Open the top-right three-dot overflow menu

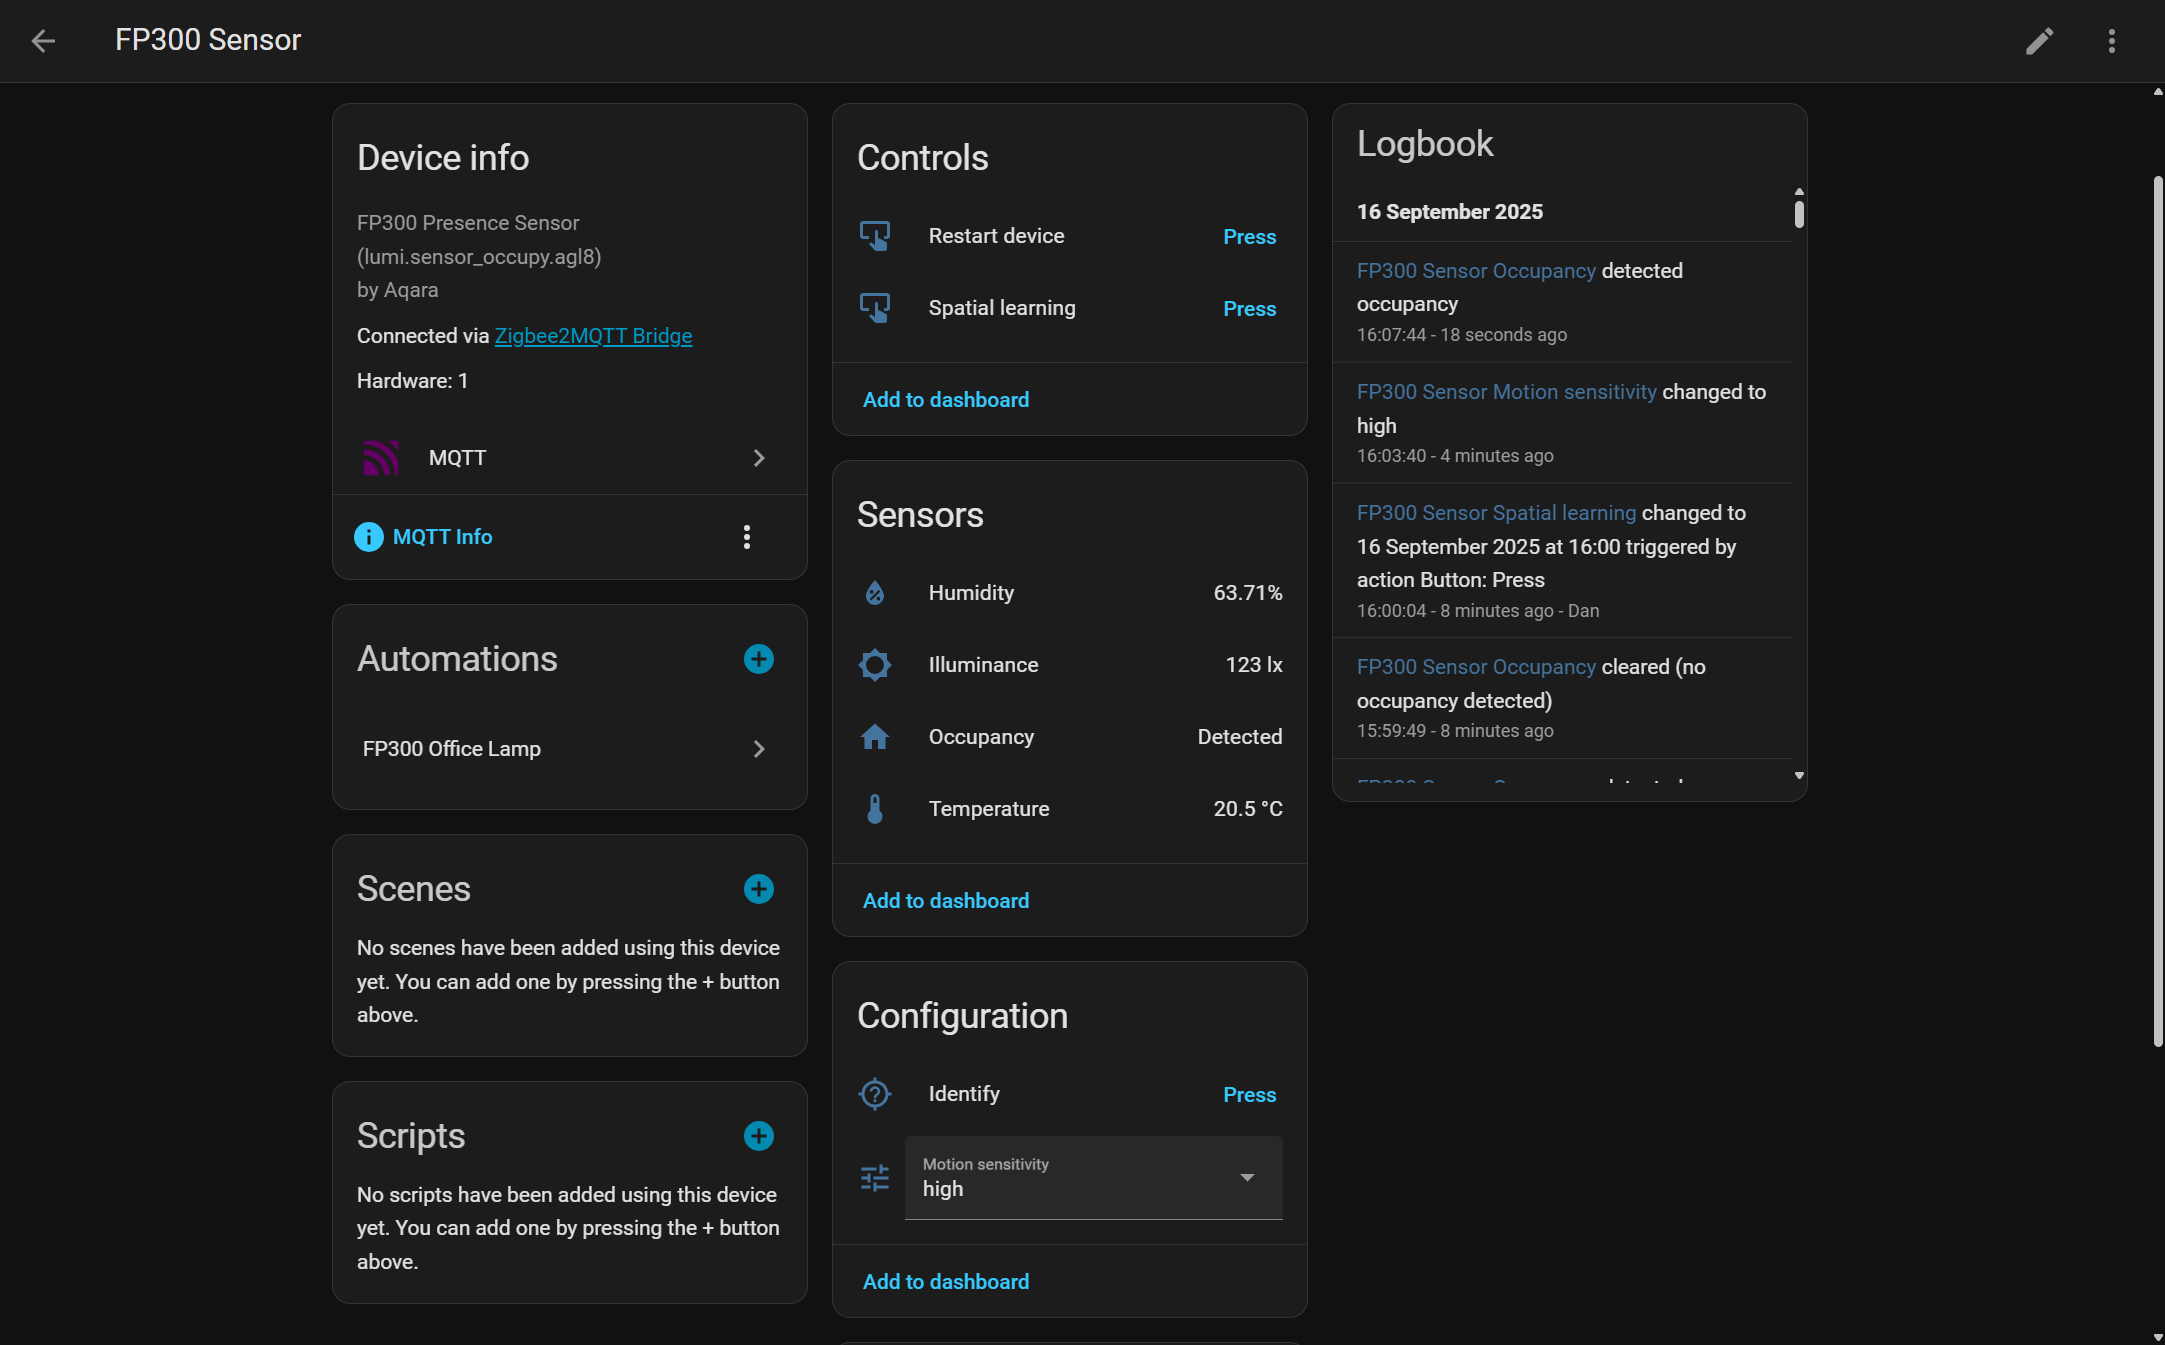click(x=2111, y=41)
